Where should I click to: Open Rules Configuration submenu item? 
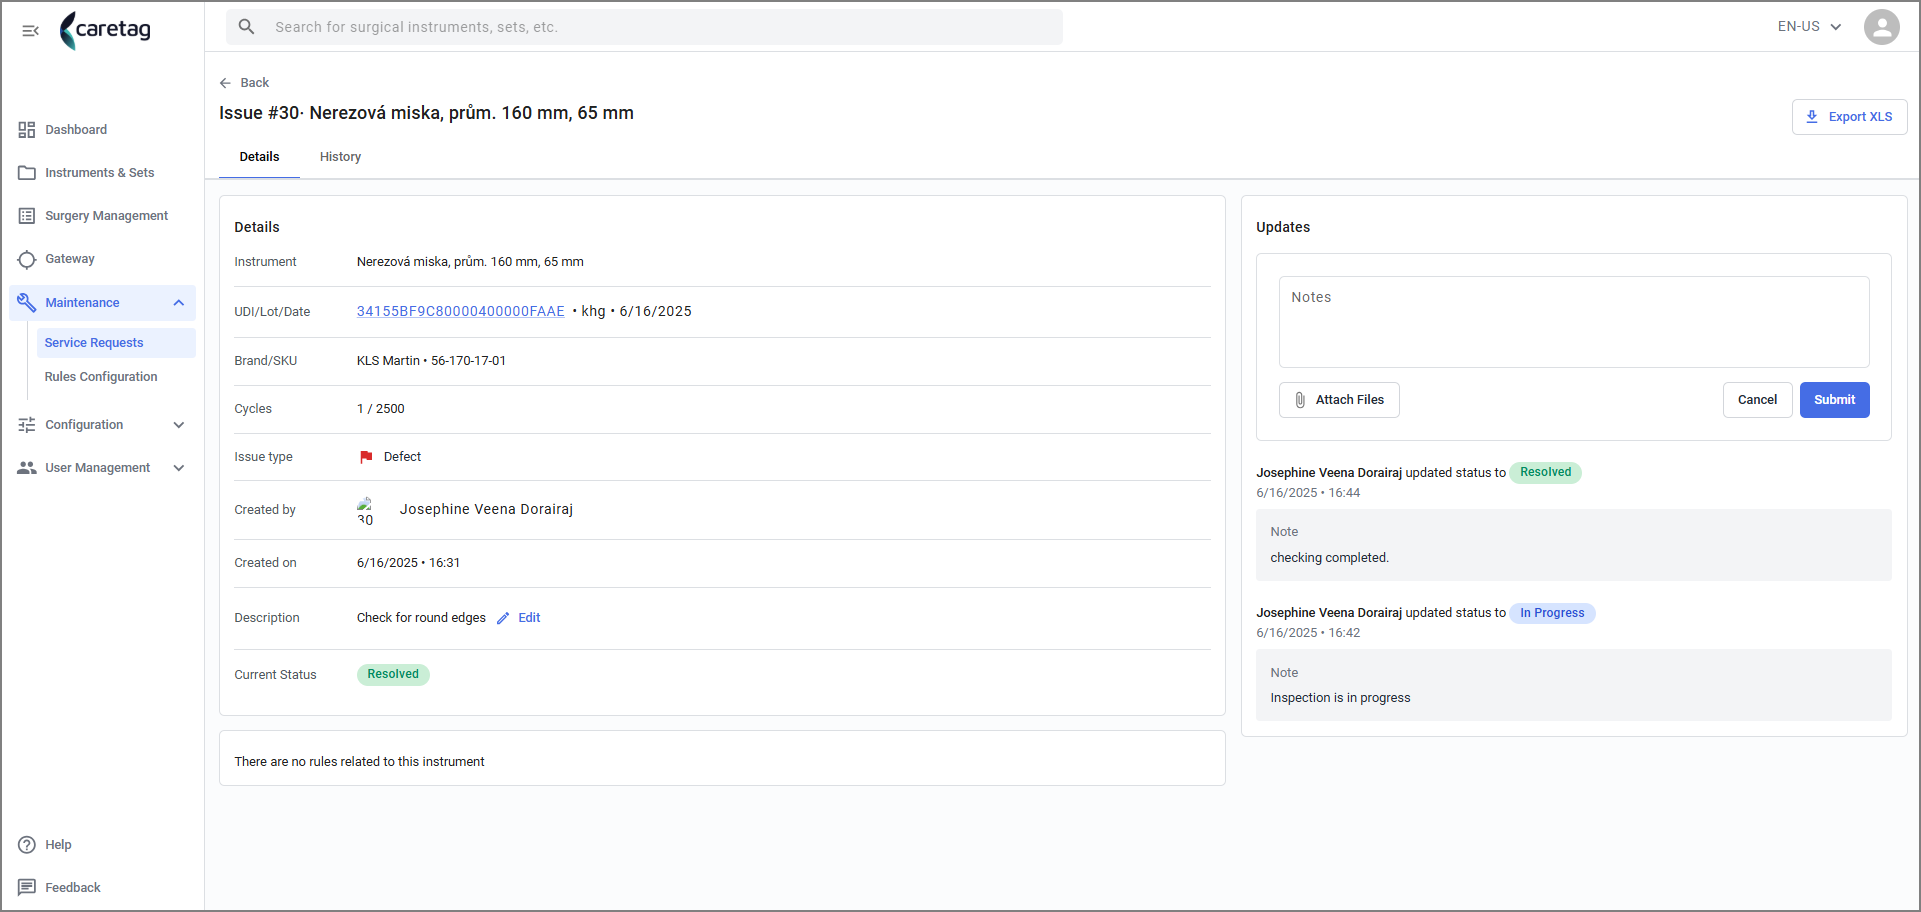pyautogui.click(x=101, y=377)
